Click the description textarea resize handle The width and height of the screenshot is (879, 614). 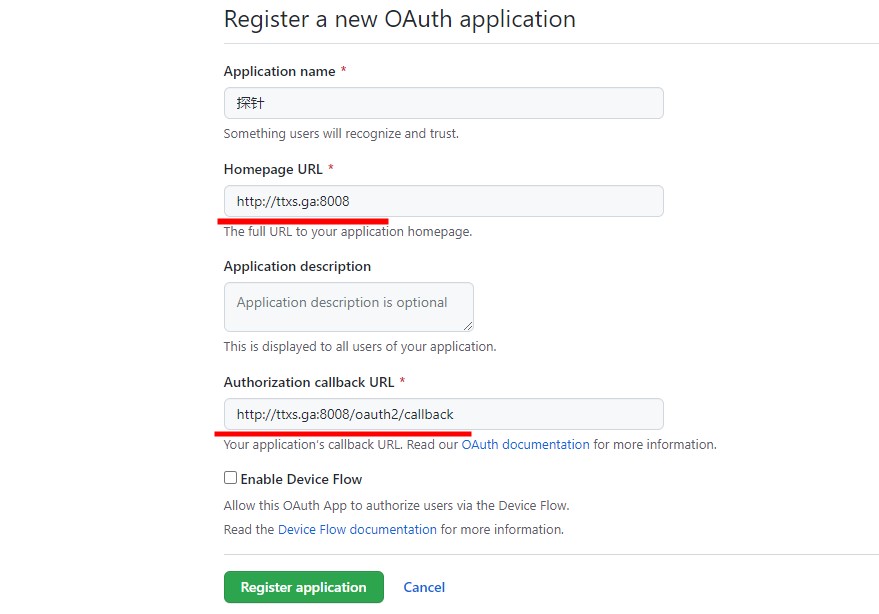[x=468, y=325]
